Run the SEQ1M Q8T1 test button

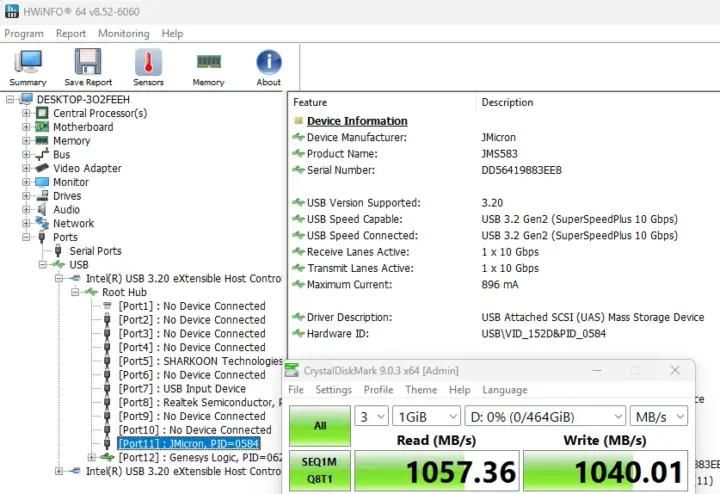click(x=320, y=471)
